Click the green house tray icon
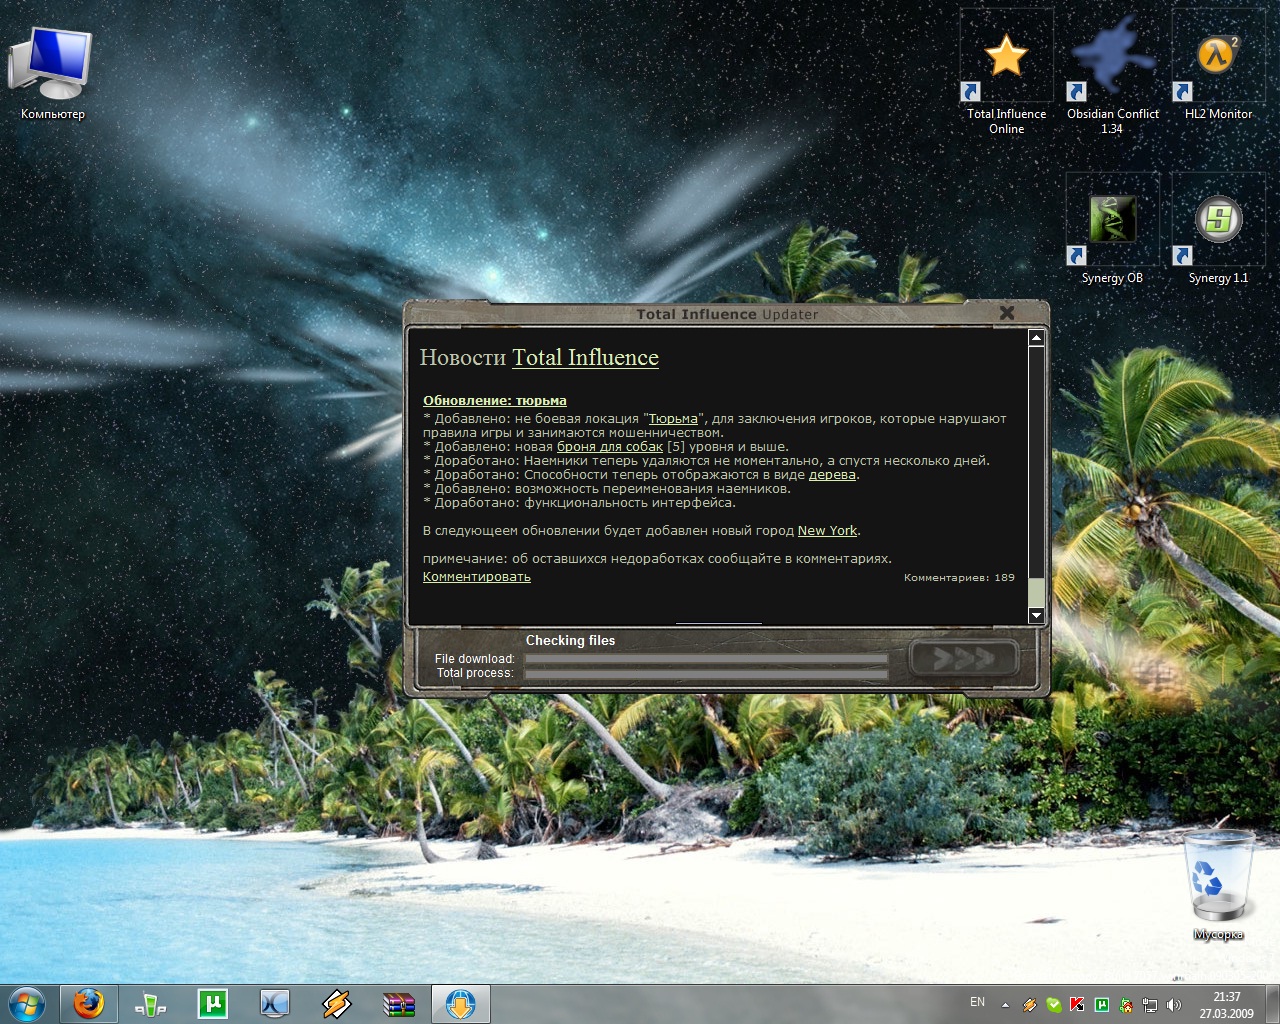This screenshot has width=1280, height=1024. [1126, 1004]
